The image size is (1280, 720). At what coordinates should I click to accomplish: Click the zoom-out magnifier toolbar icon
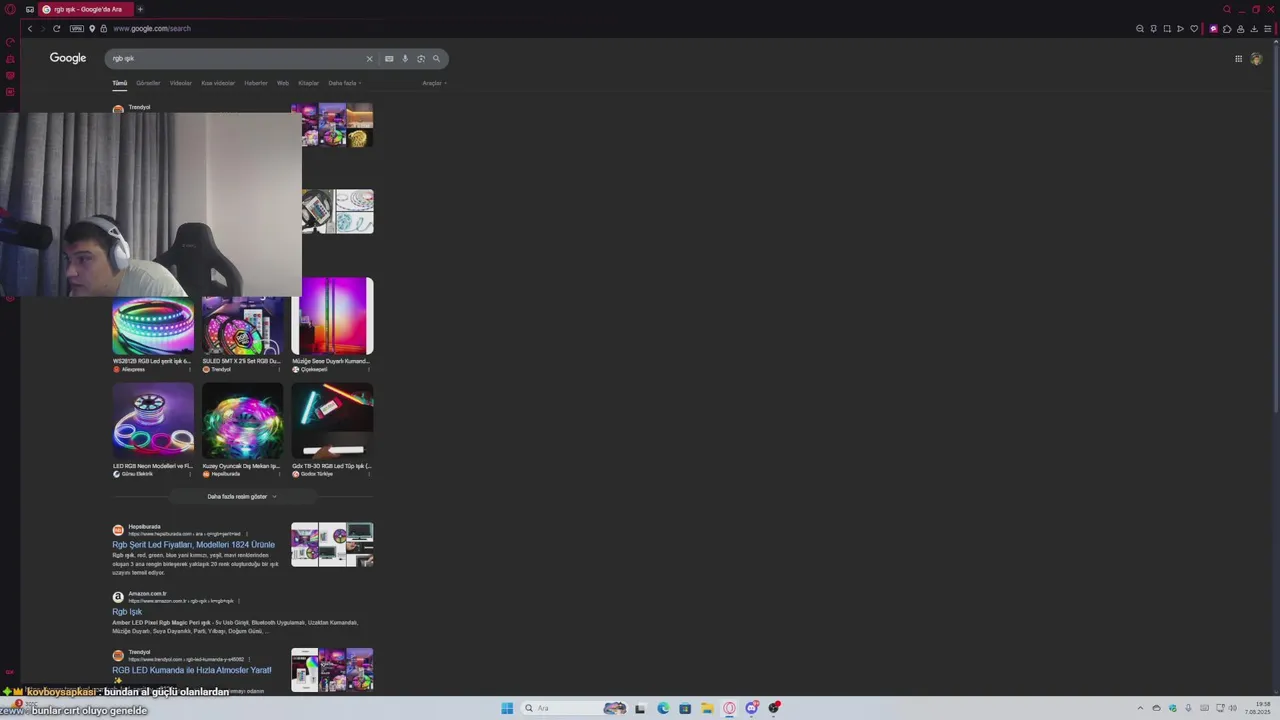pyautogui.click(x=1140, y=29)
